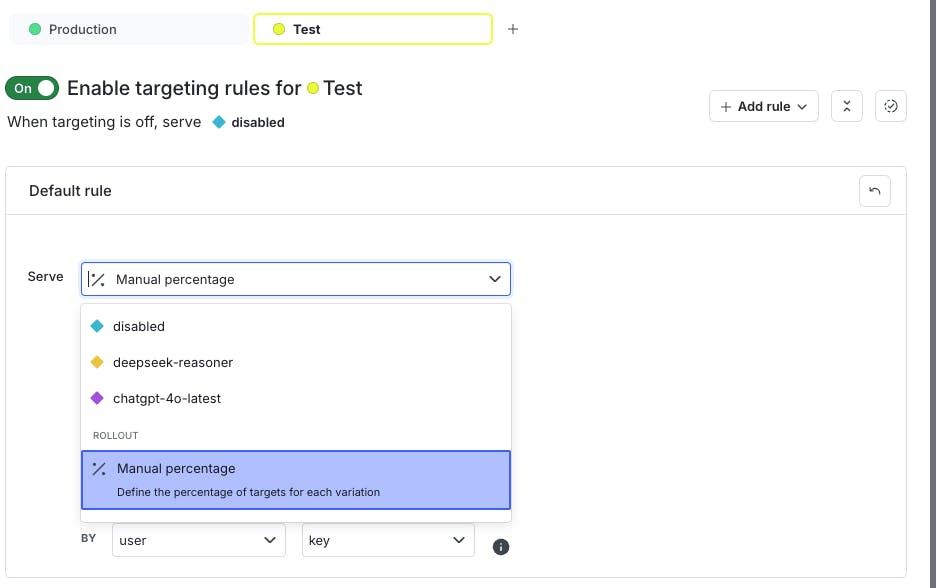937x588 pixels.
Task: Pick the disabled variation from the list
Action: tap(139, 326)
